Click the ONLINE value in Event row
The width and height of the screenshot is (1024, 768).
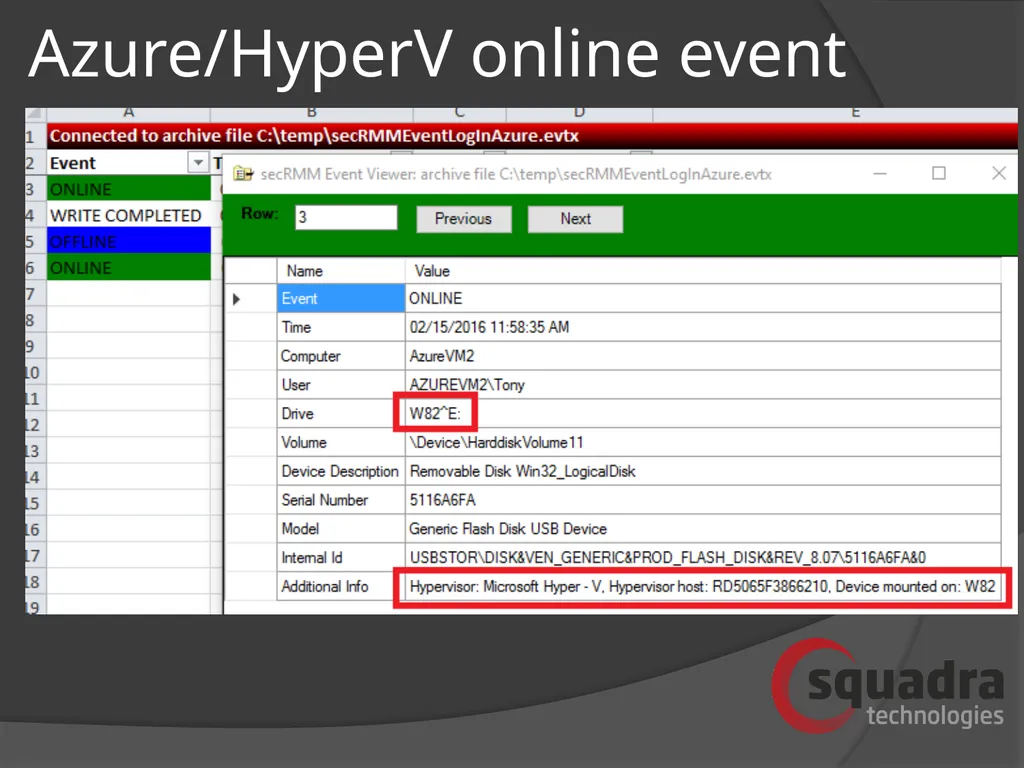[703, 298]
